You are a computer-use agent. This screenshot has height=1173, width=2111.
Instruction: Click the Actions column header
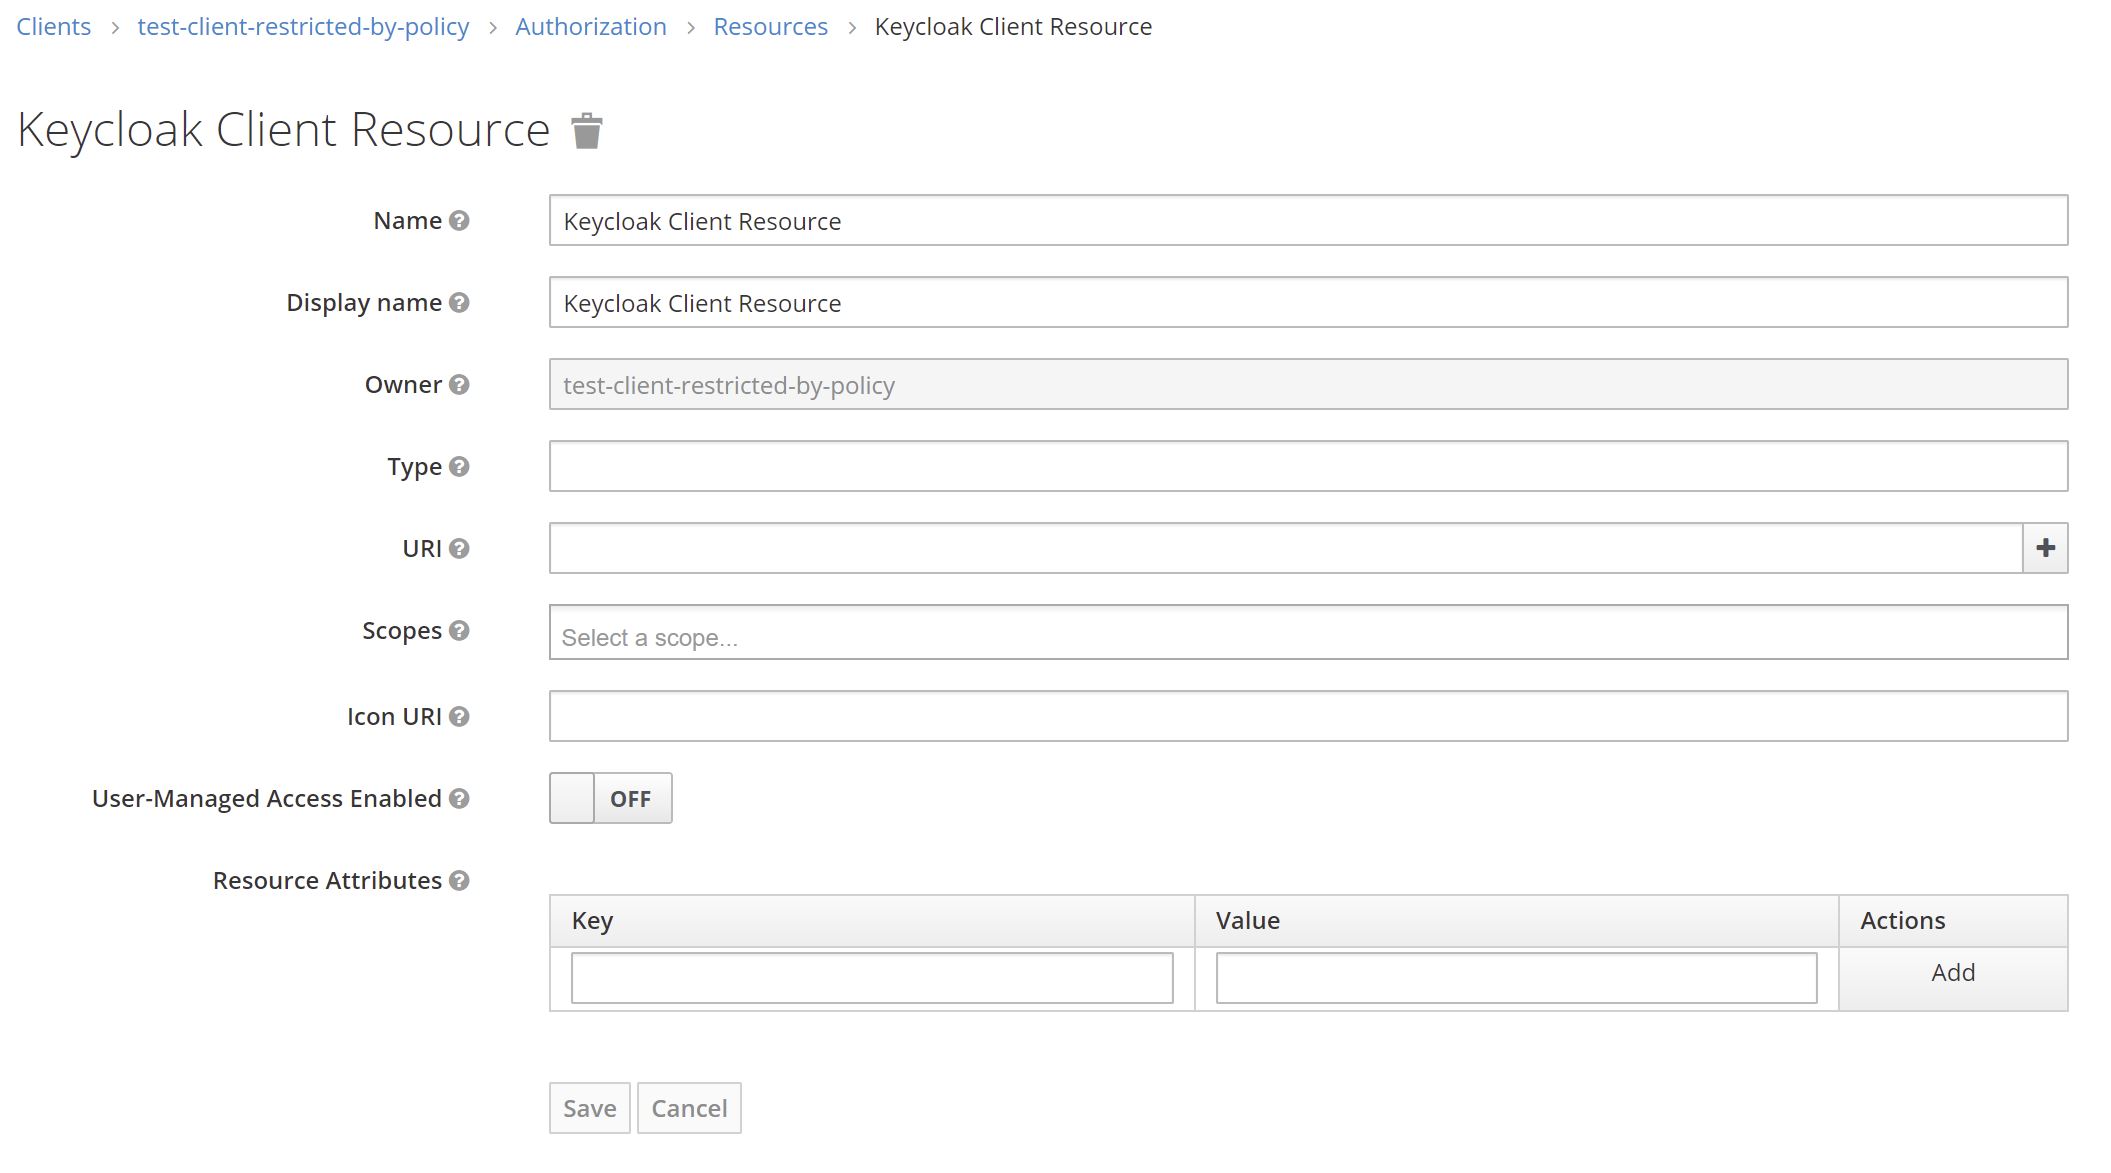(x=1953, y=921)
